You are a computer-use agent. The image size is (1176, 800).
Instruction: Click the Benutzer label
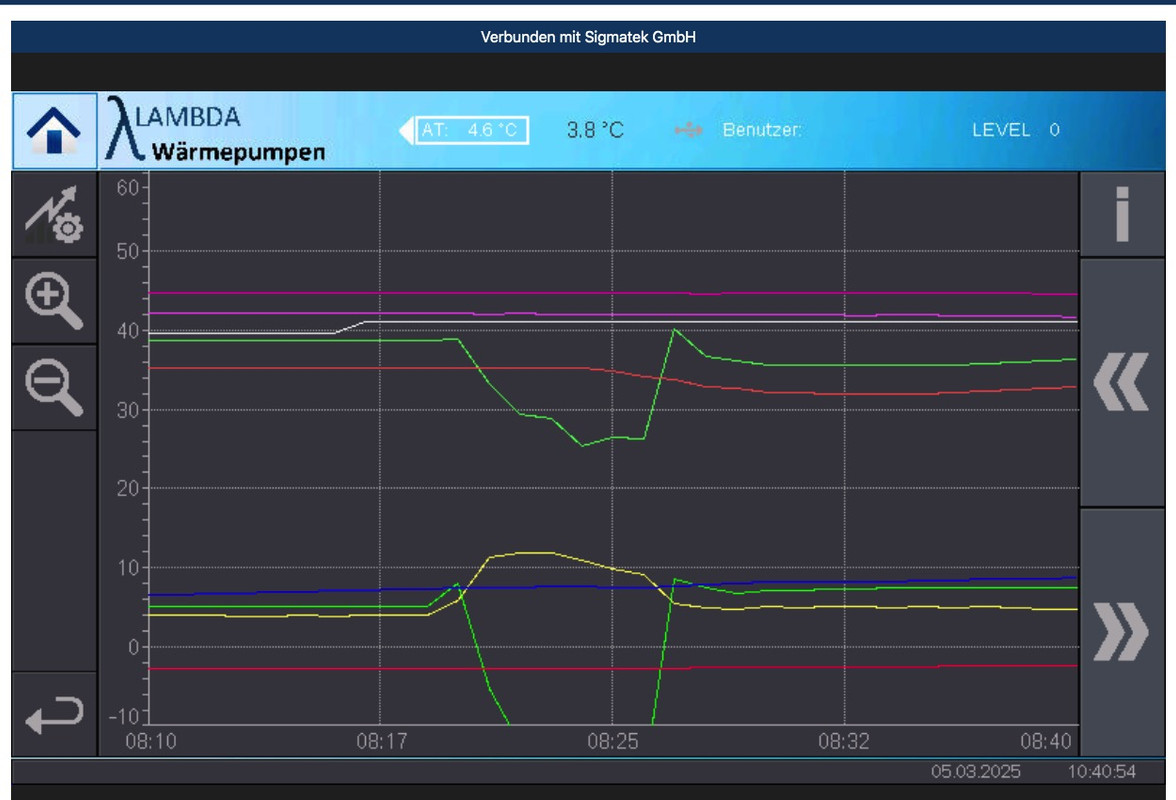tap(762, 130)
